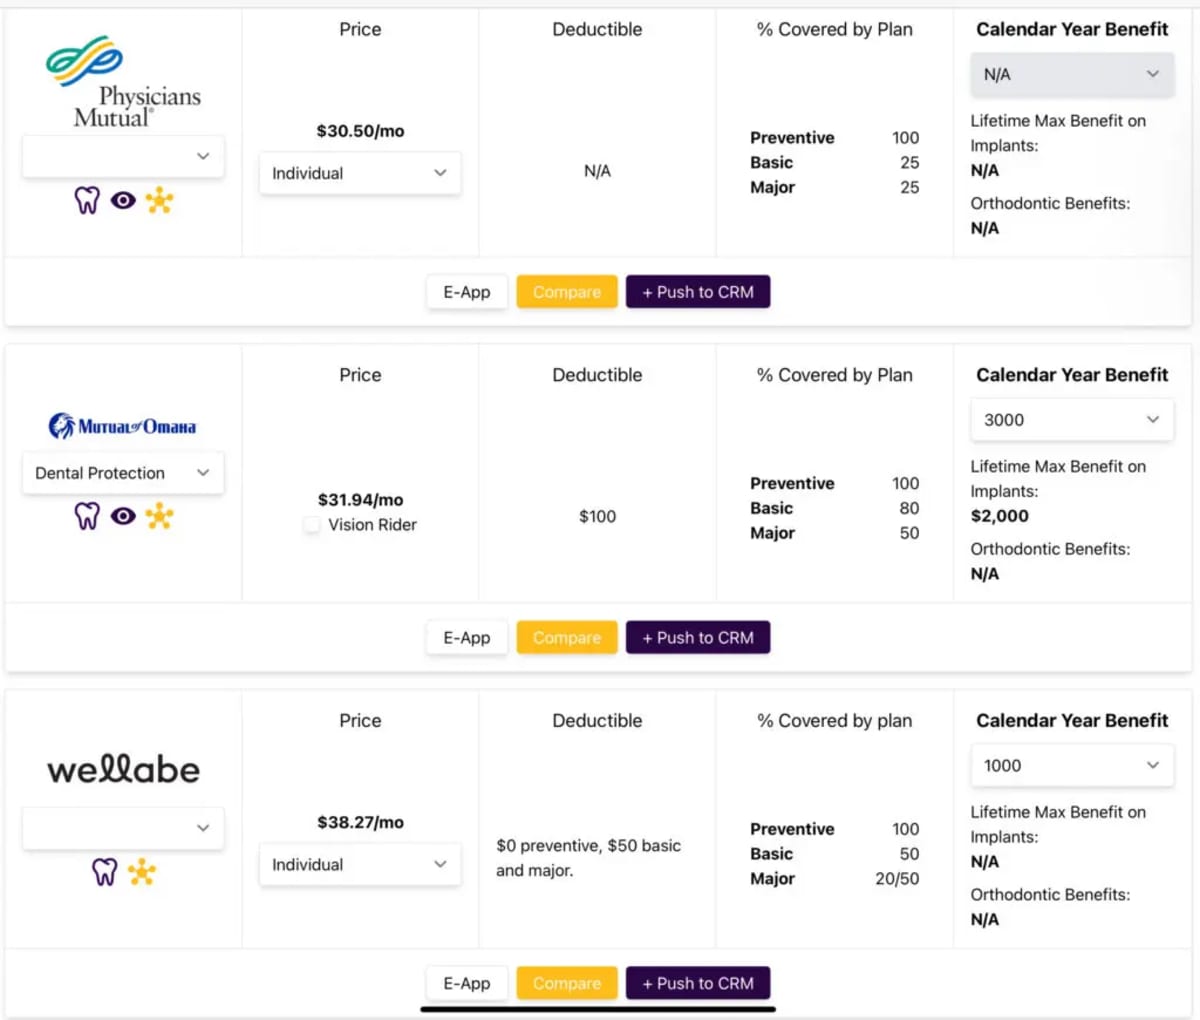The image size is (1200, 1020).
Task: Open the Dental Protection plan dropdown
Action: 123,473
